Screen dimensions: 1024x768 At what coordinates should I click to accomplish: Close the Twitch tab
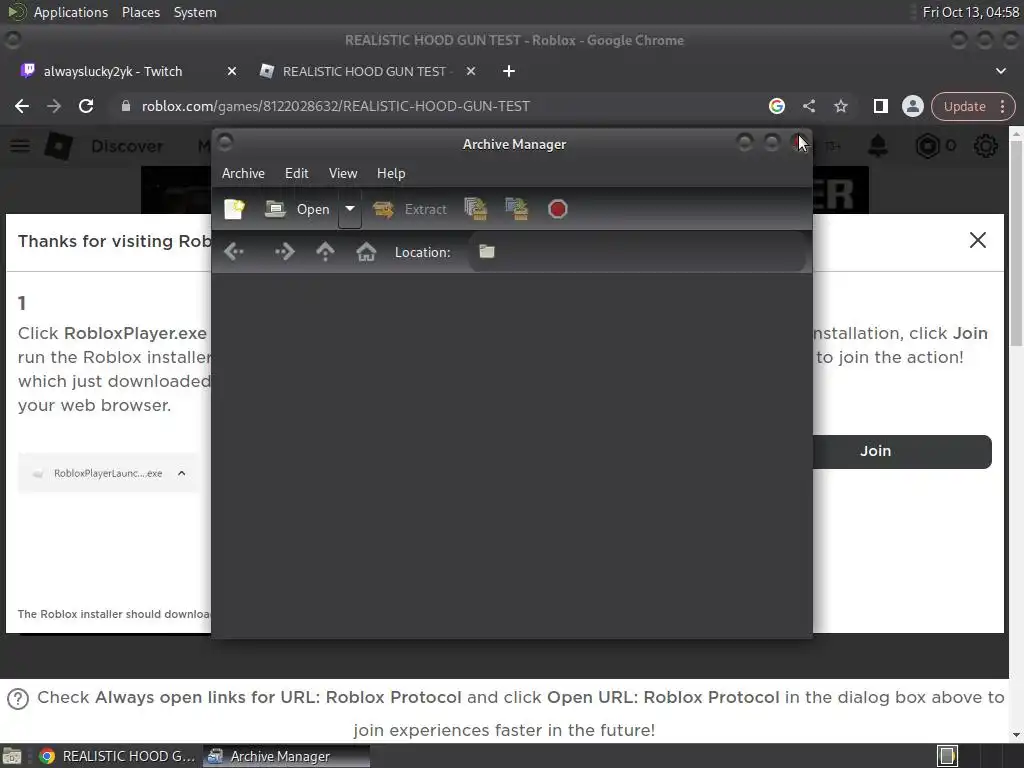tap(232, 71)
